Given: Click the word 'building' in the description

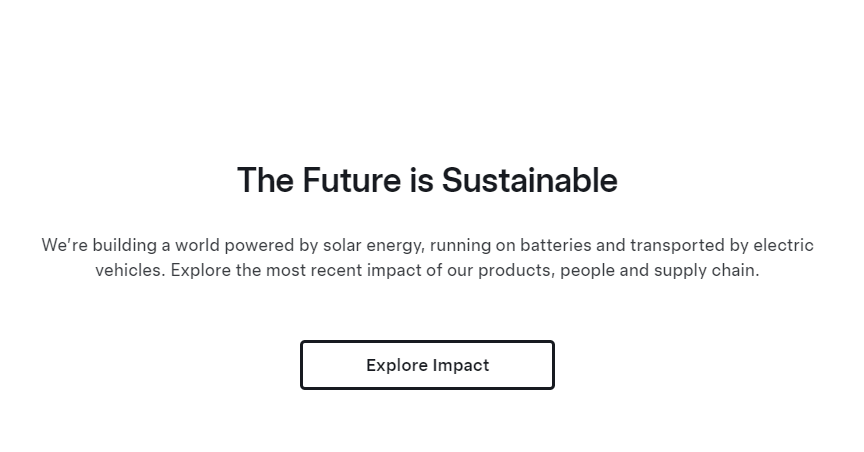Looking at the screenshot, I should (125, 245).
